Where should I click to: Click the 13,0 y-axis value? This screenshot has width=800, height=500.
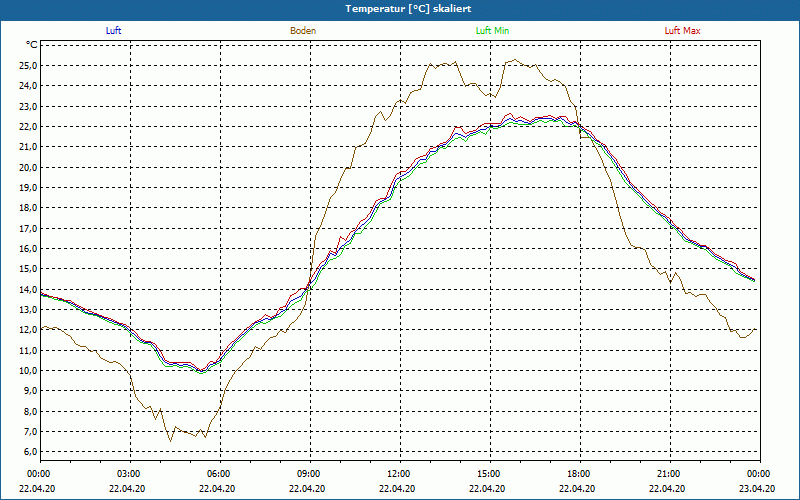coord(29,310)
